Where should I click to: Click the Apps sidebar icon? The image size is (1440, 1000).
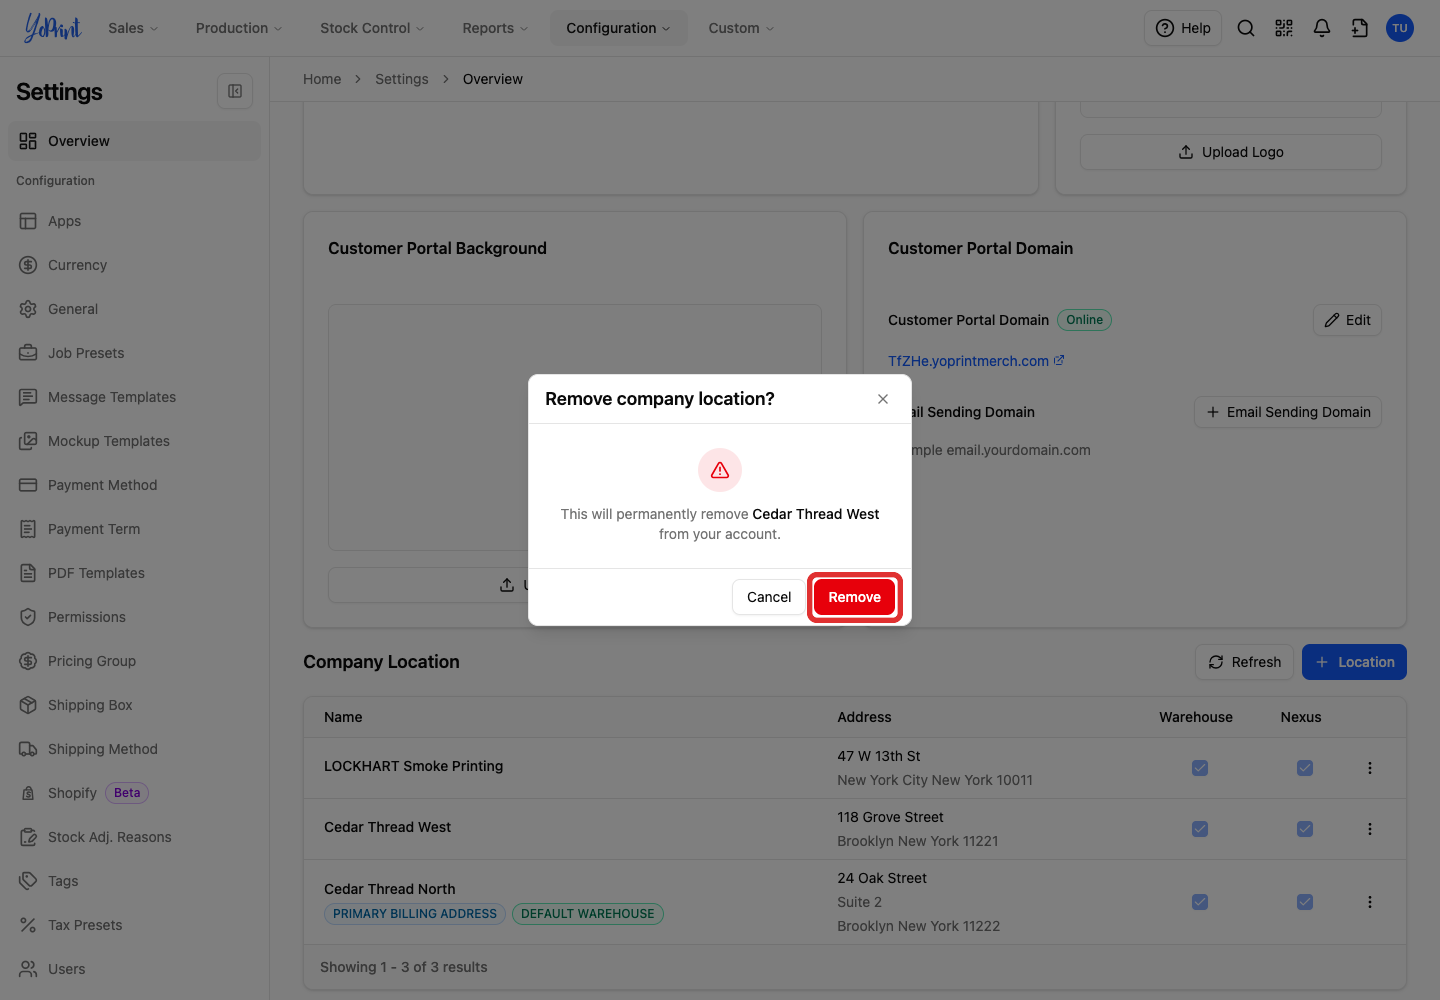(x=28, y=221)
